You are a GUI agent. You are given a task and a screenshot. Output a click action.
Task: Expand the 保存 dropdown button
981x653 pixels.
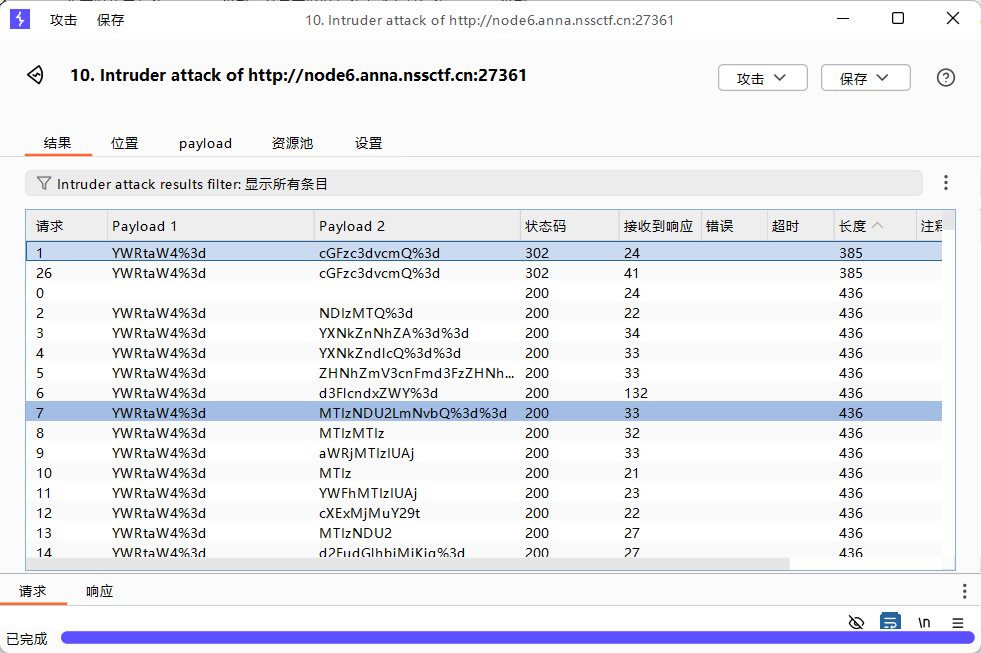coord(865,78)
